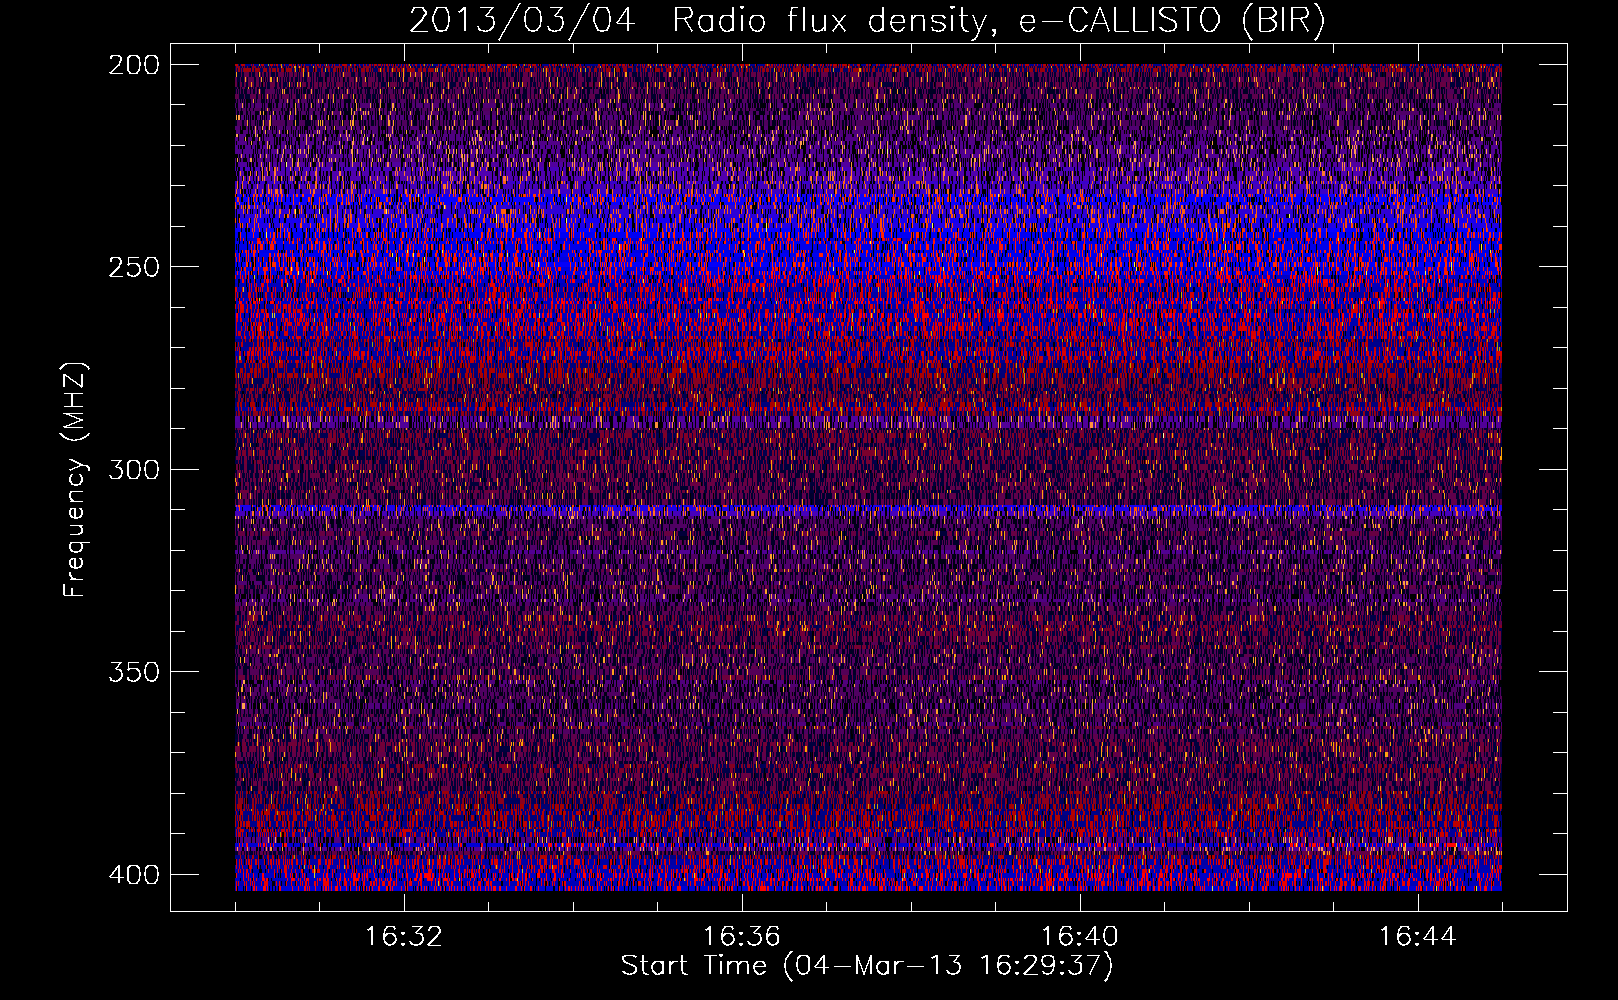
Task: Click the plot title '2013/03/04 Radio flux density, e-CALLISTO (BIR)'
Action: click(x=867, y=21)
